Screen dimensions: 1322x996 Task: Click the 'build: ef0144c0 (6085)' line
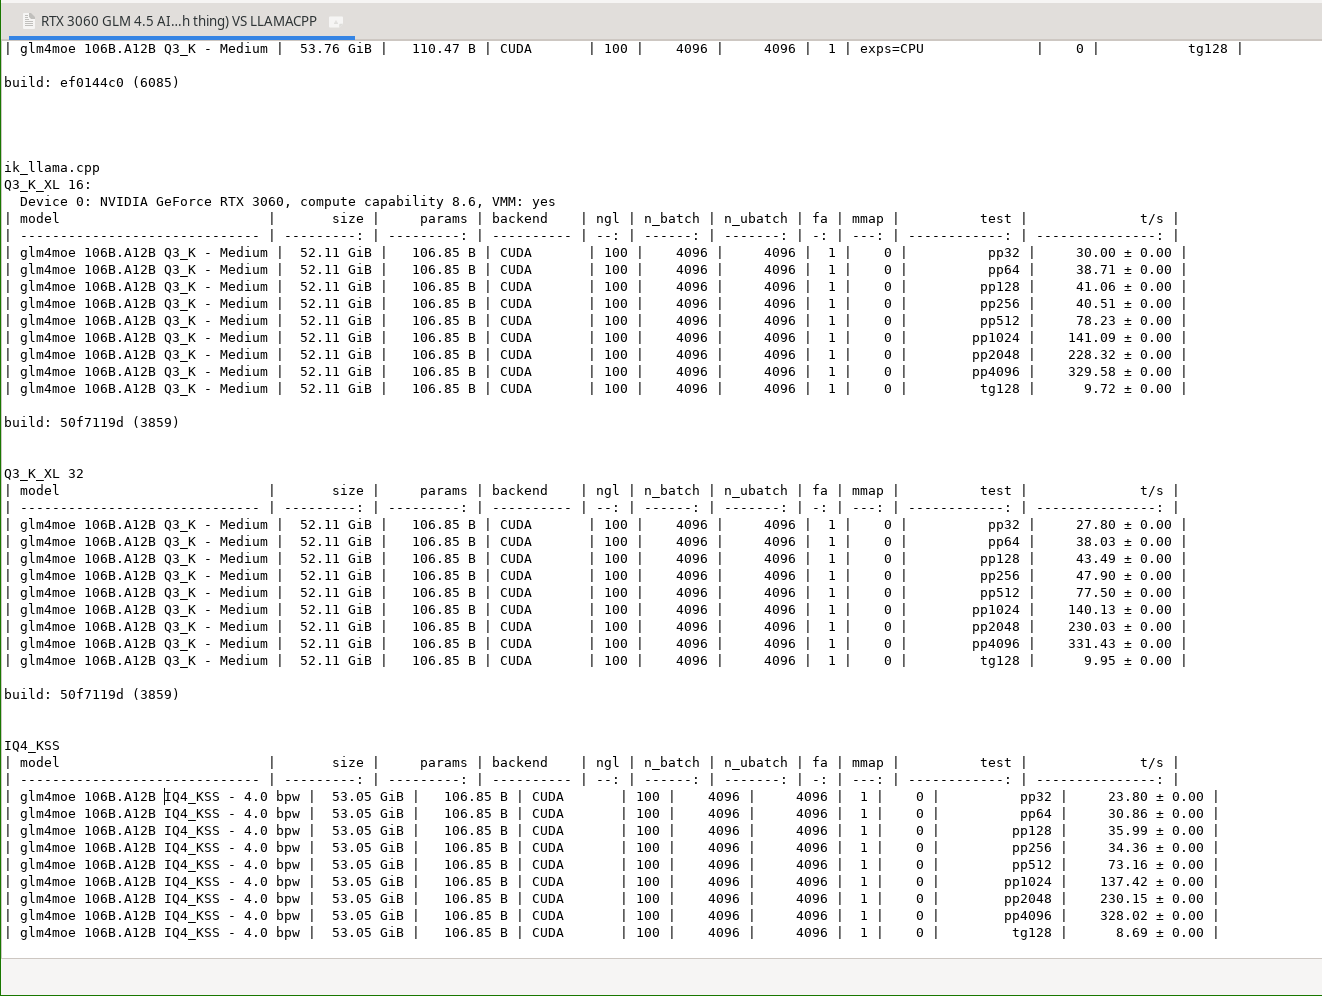point(92,83)
